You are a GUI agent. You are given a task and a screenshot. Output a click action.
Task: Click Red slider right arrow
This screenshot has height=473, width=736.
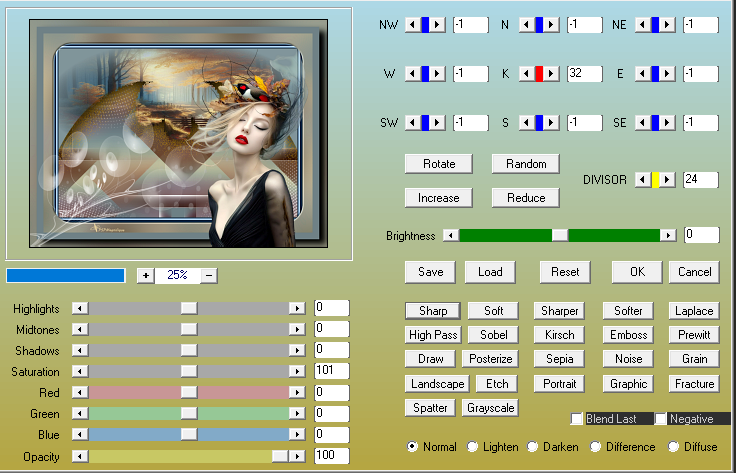pos(297,392)
